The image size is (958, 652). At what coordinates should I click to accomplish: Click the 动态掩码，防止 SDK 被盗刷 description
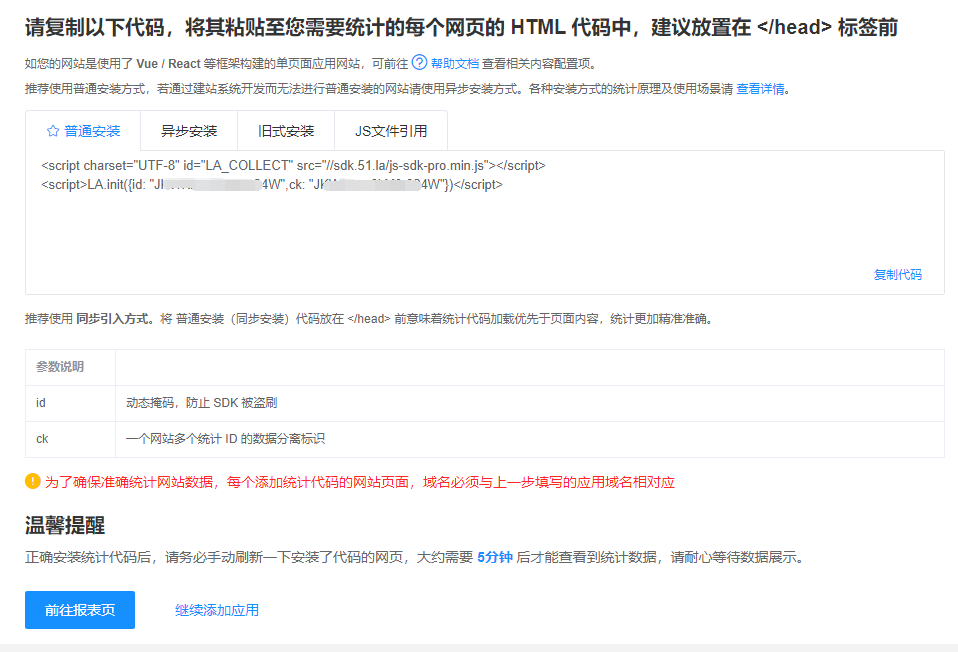pos(202,403)
